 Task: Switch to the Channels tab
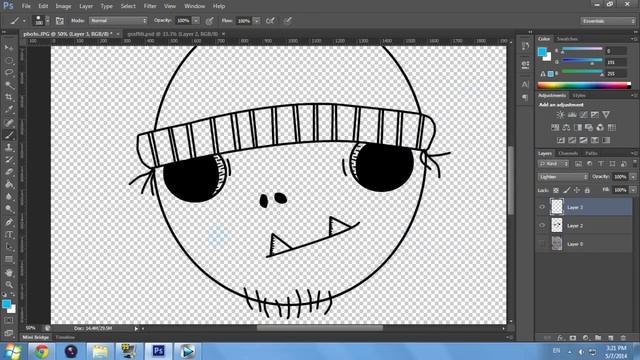(568, 153)
